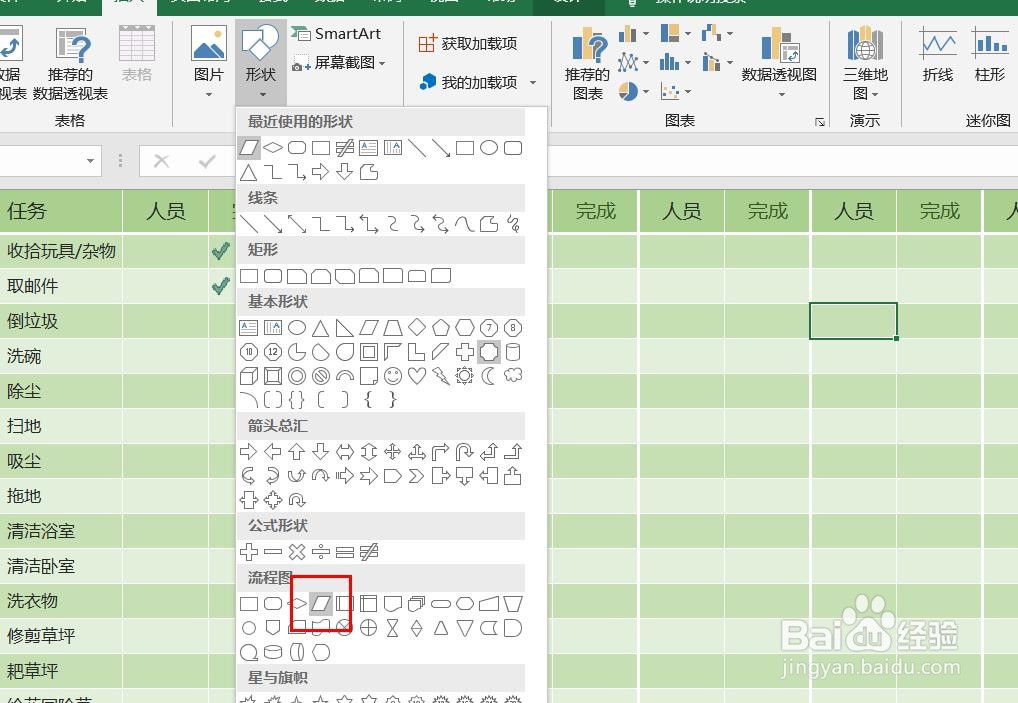Select the cube shape in basic shapes
The width and height of the screenshot is (1018, 703).
249,376
